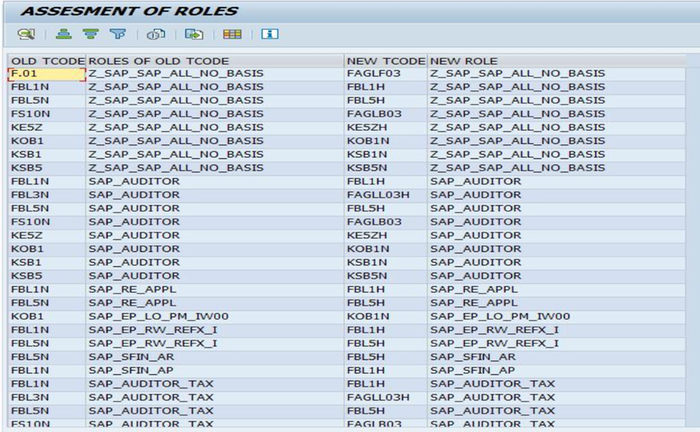700x432 pixels.
Task: Click the blue Information icon
Action: click(x=269, y=34)
